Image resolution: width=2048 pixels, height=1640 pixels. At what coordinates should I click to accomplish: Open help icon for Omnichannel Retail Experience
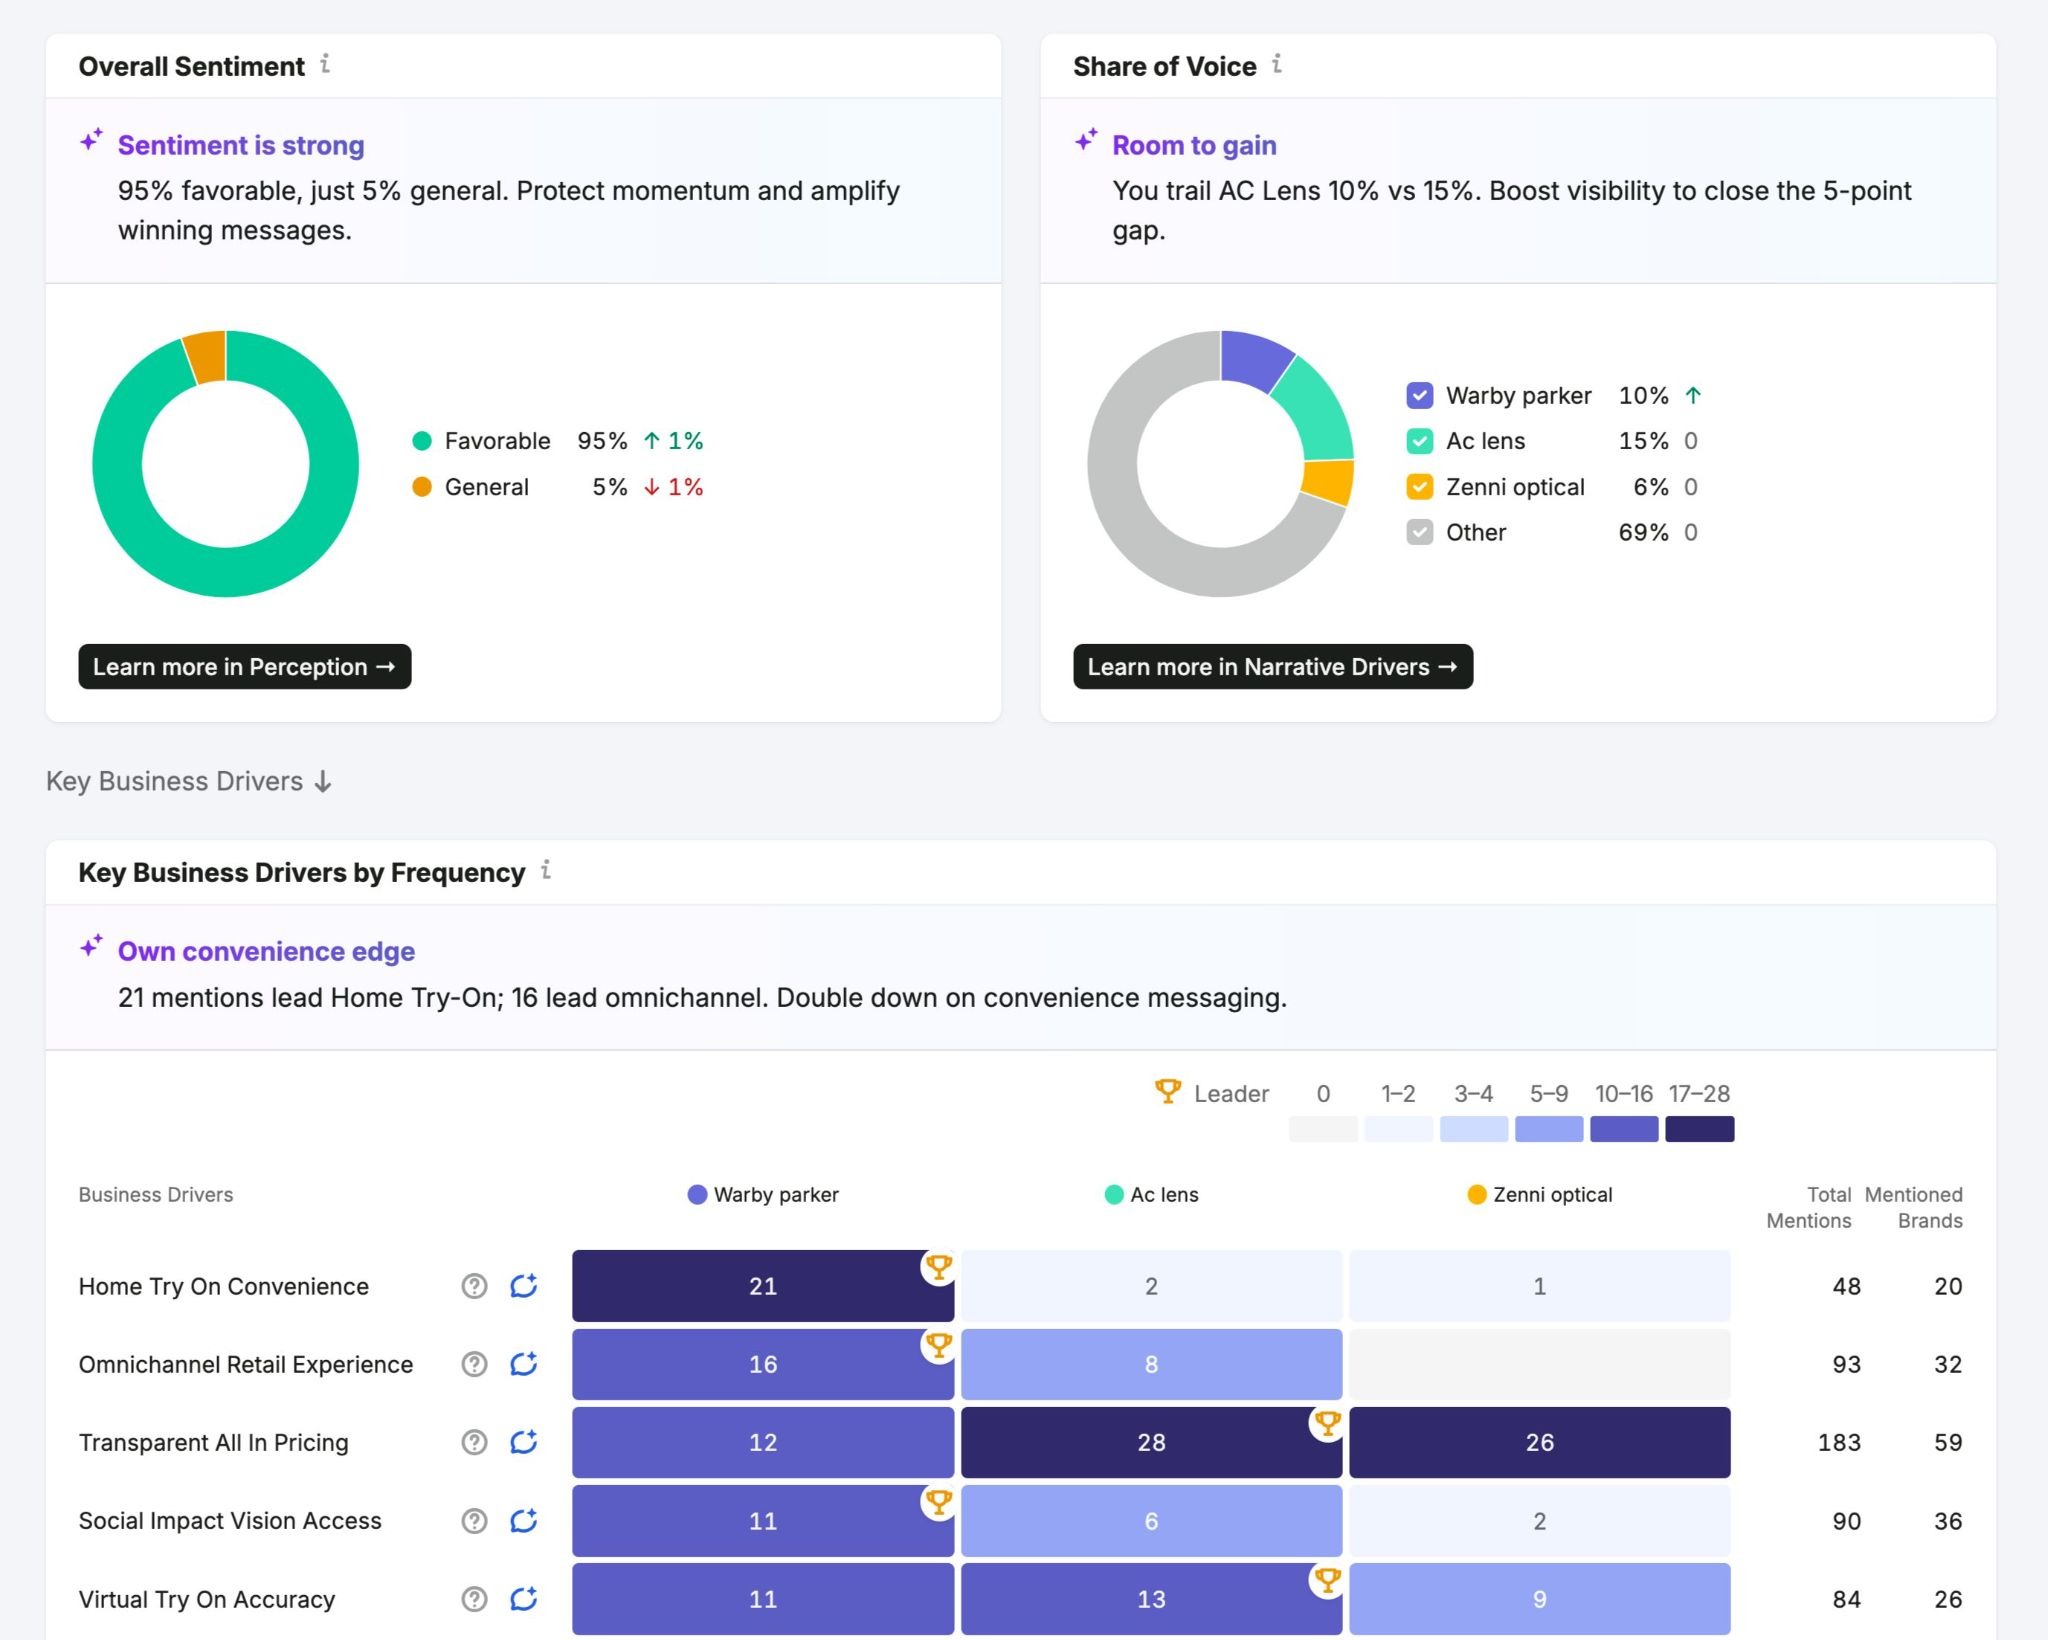coord(474,1364)
